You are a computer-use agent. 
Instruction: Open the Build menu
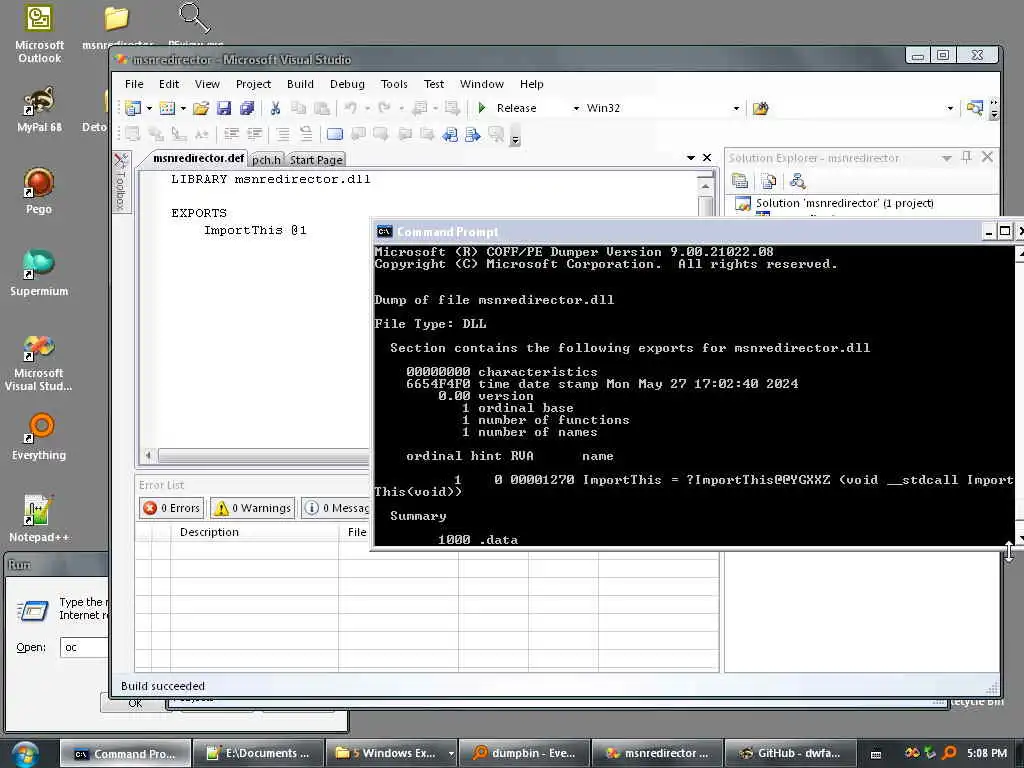tap(300, 84)
